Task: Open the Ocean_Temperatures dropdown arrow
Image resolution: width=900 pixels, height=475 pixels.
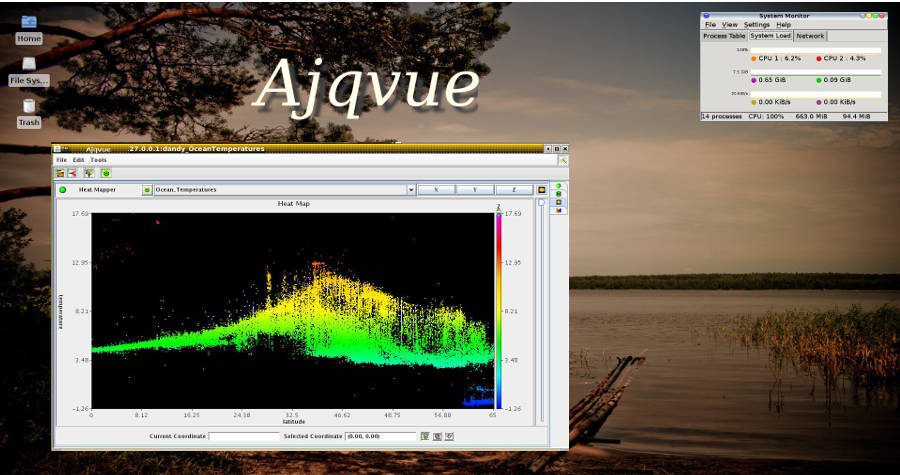Action: pyautogui.click(x=411, y=189)
